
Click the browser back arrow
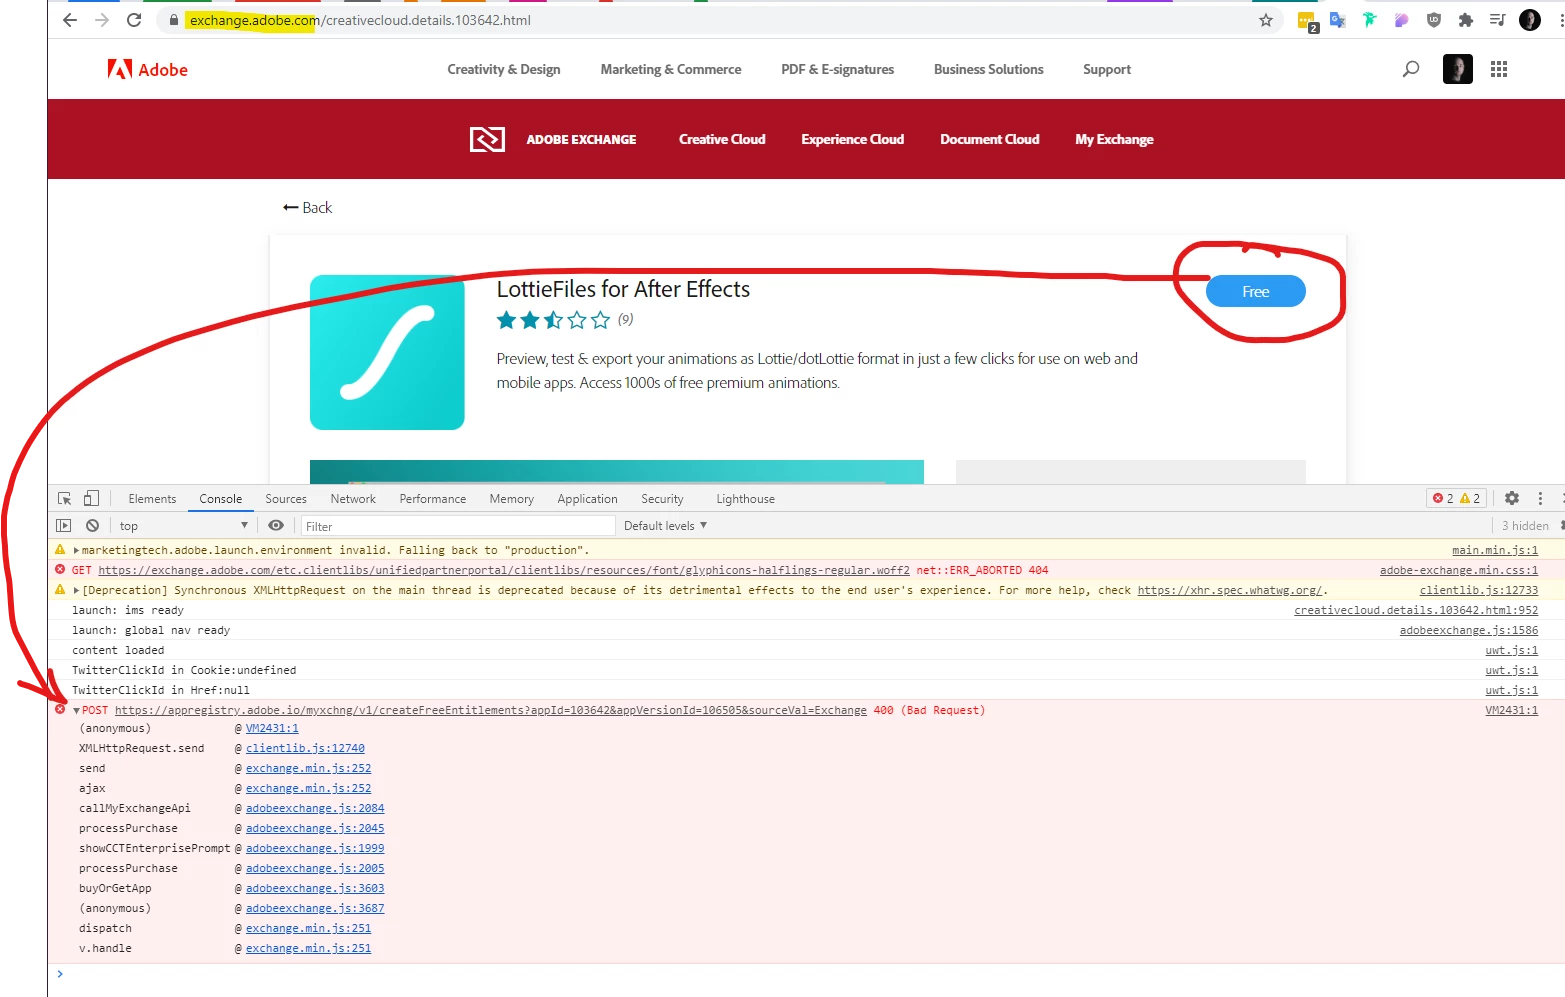(x=69, y=20)
